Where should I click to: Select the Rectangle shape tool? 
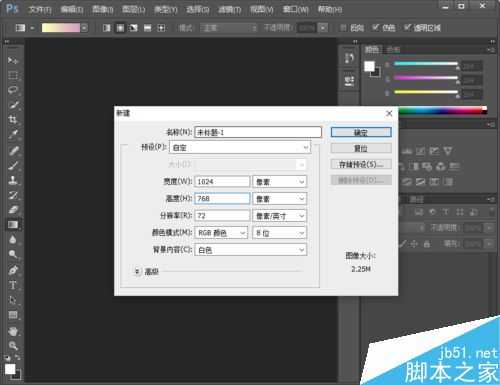(x=13, y=315)
